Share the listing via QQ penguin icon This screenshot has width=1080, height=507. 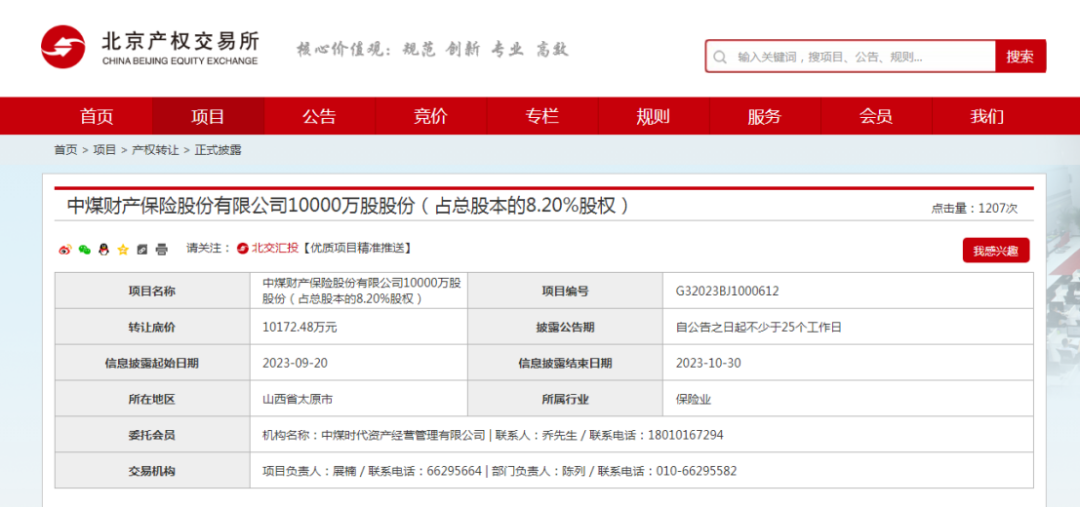(103, 249)
